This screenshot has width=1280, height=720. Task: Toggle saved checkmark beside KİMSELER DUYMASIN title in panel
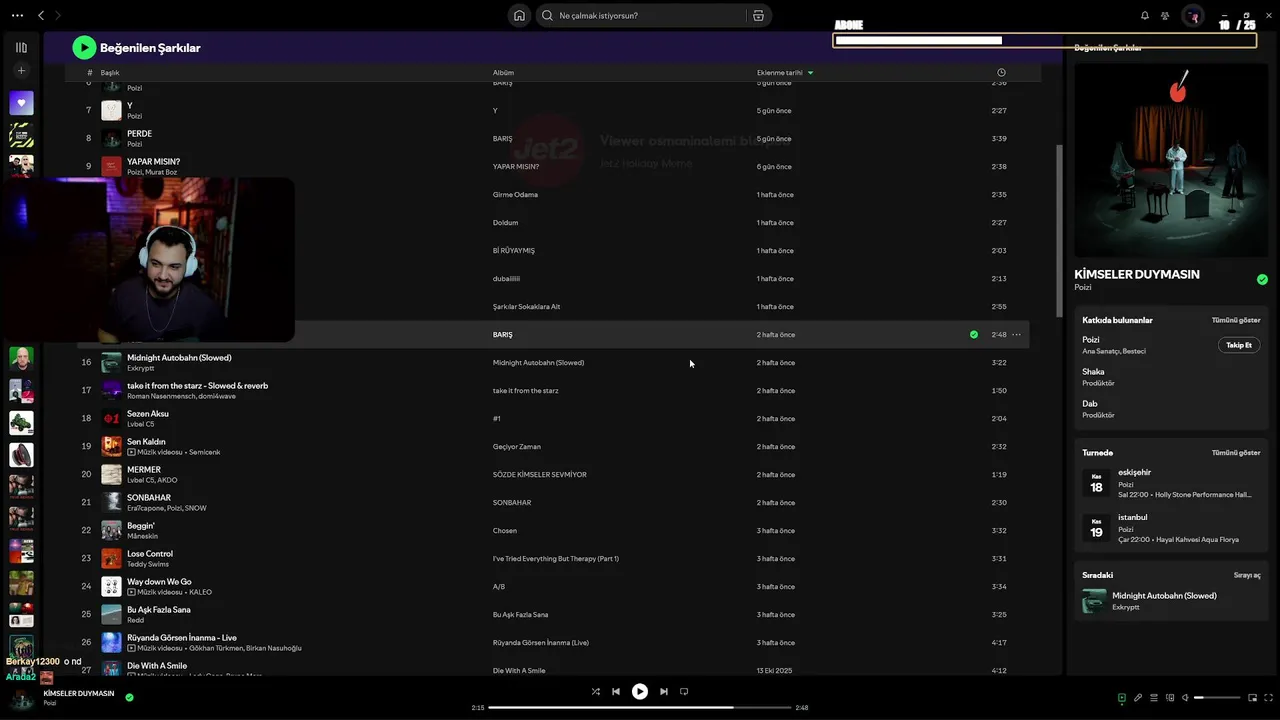[x=1262, y=279]
